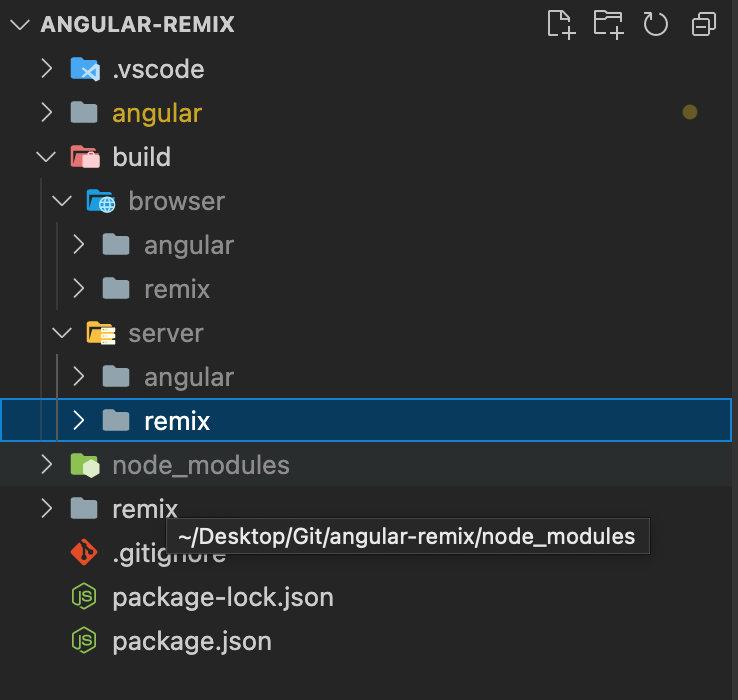Click the browser folder globe icon

pos(101,201)
